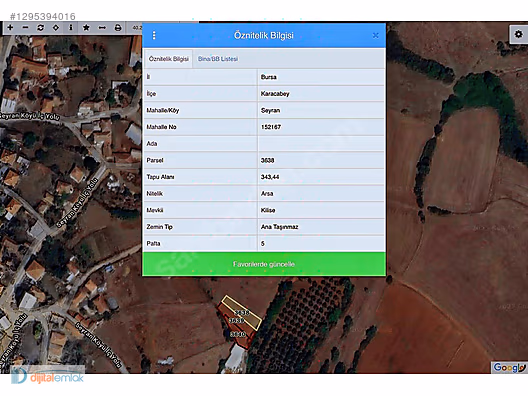Click the İlçe row label
The width and height of the screenshot is (528, 396).
coord(152,94)
